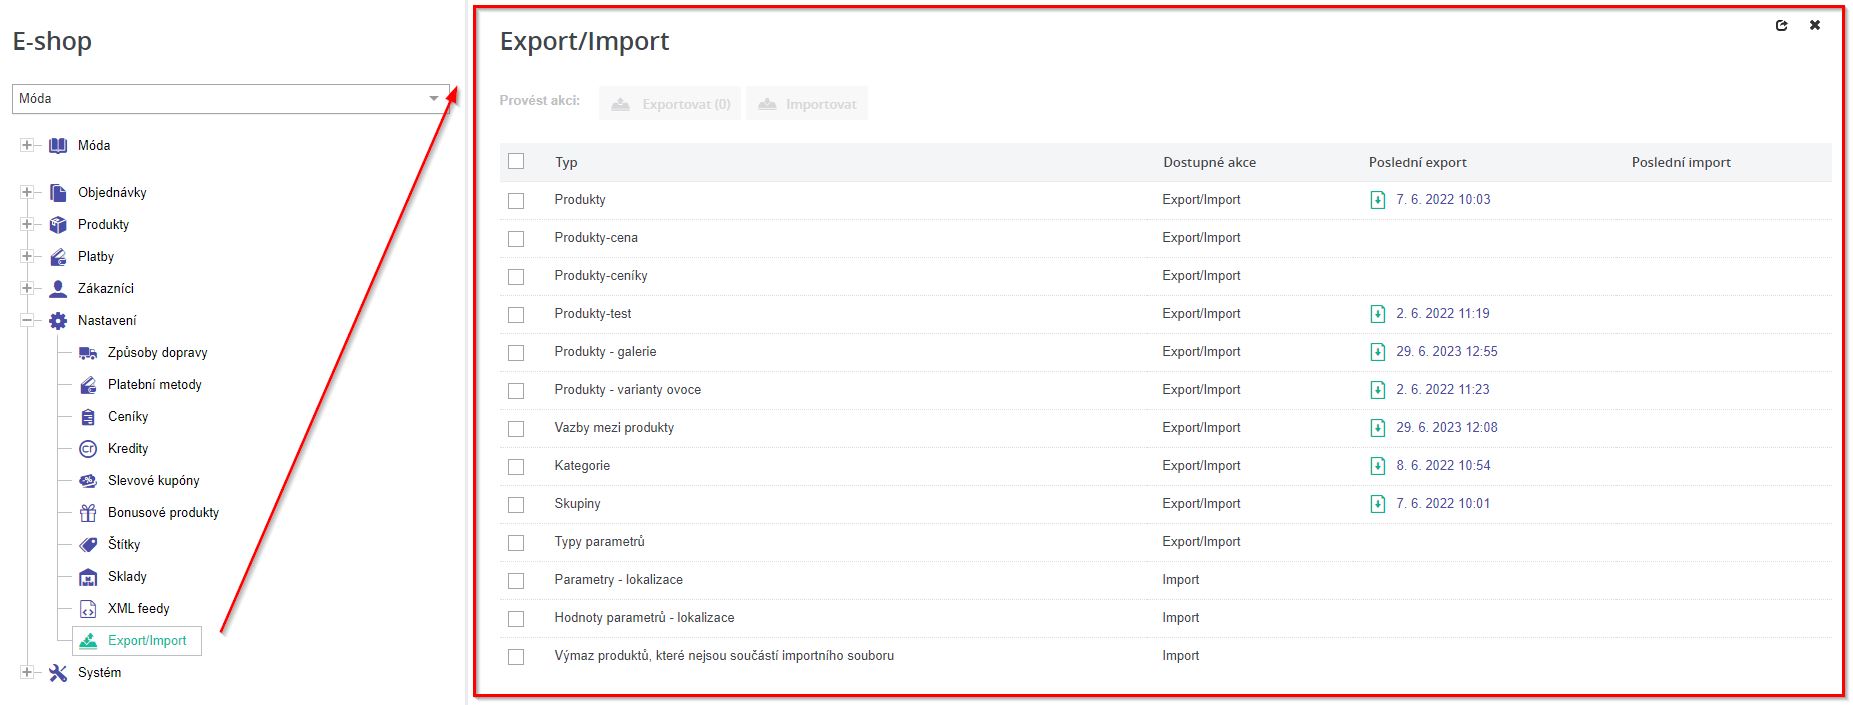Screen dimensions: 1853x705
Task: Check the Parametry - lokalizace checkbox
Action: [x=516, y=581]
